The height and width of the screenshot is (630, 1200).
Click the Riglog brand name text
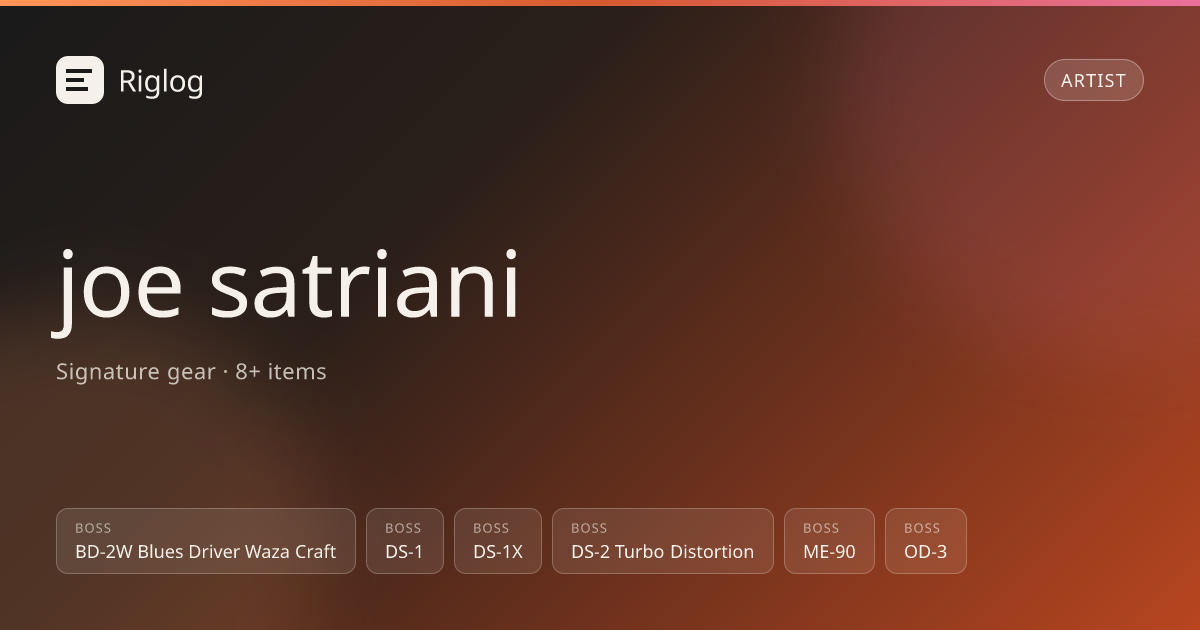[161, 81]
